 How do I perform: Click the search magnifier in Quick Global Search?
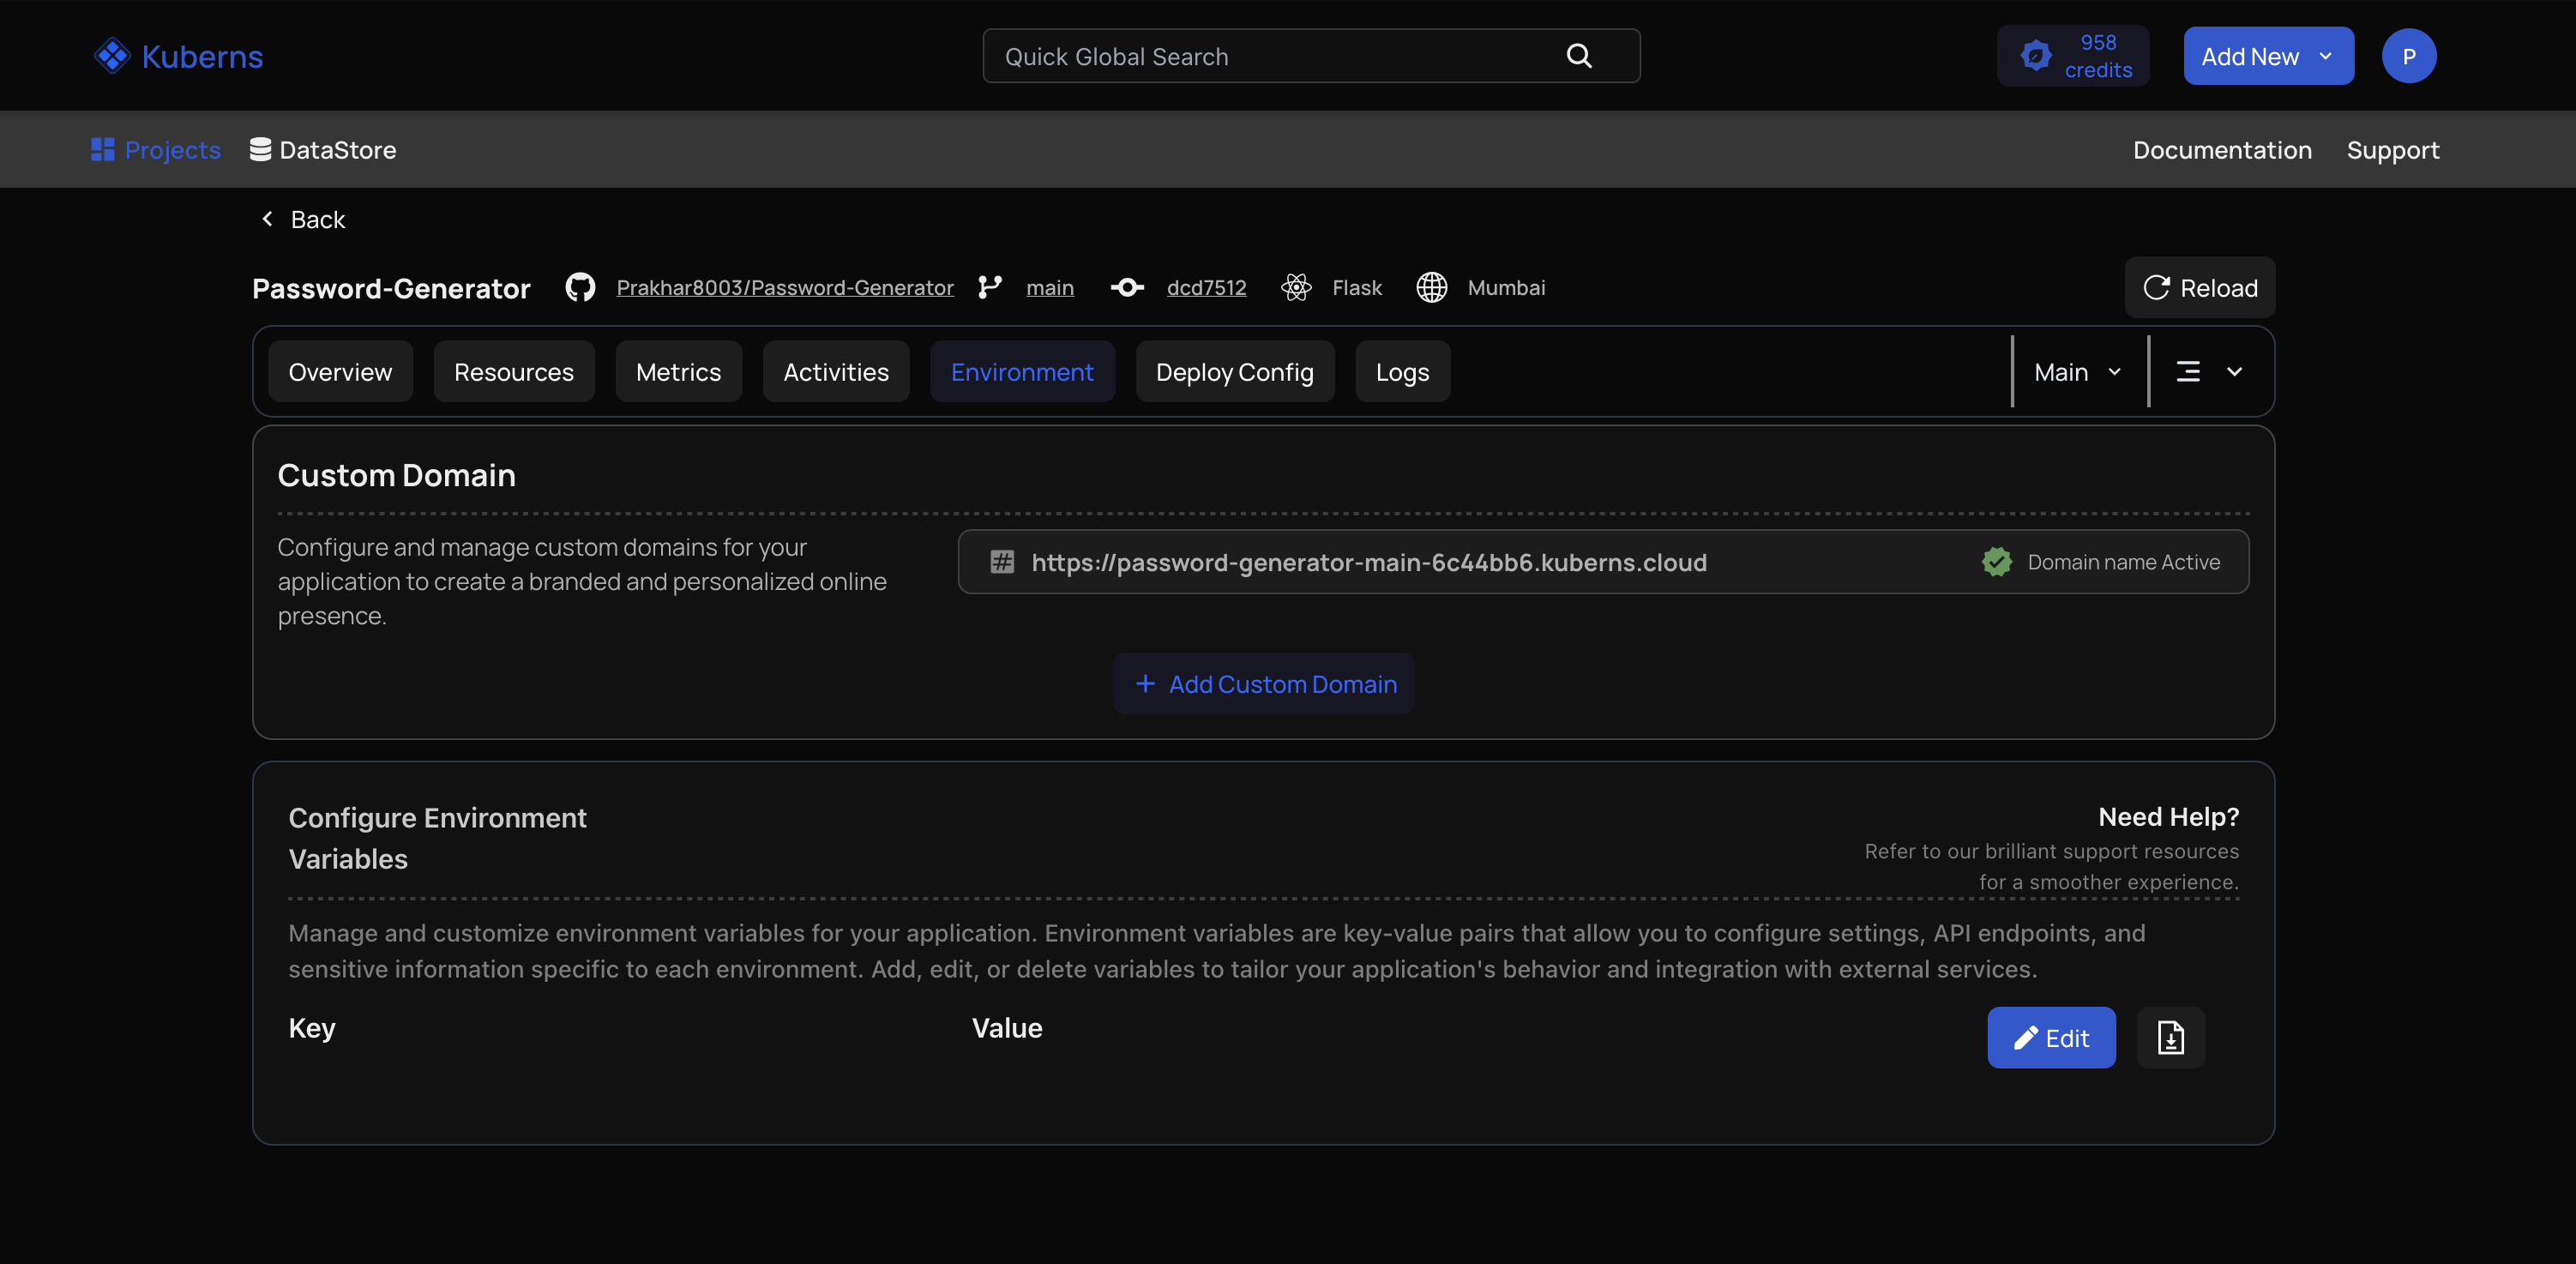pos(1579,55)
